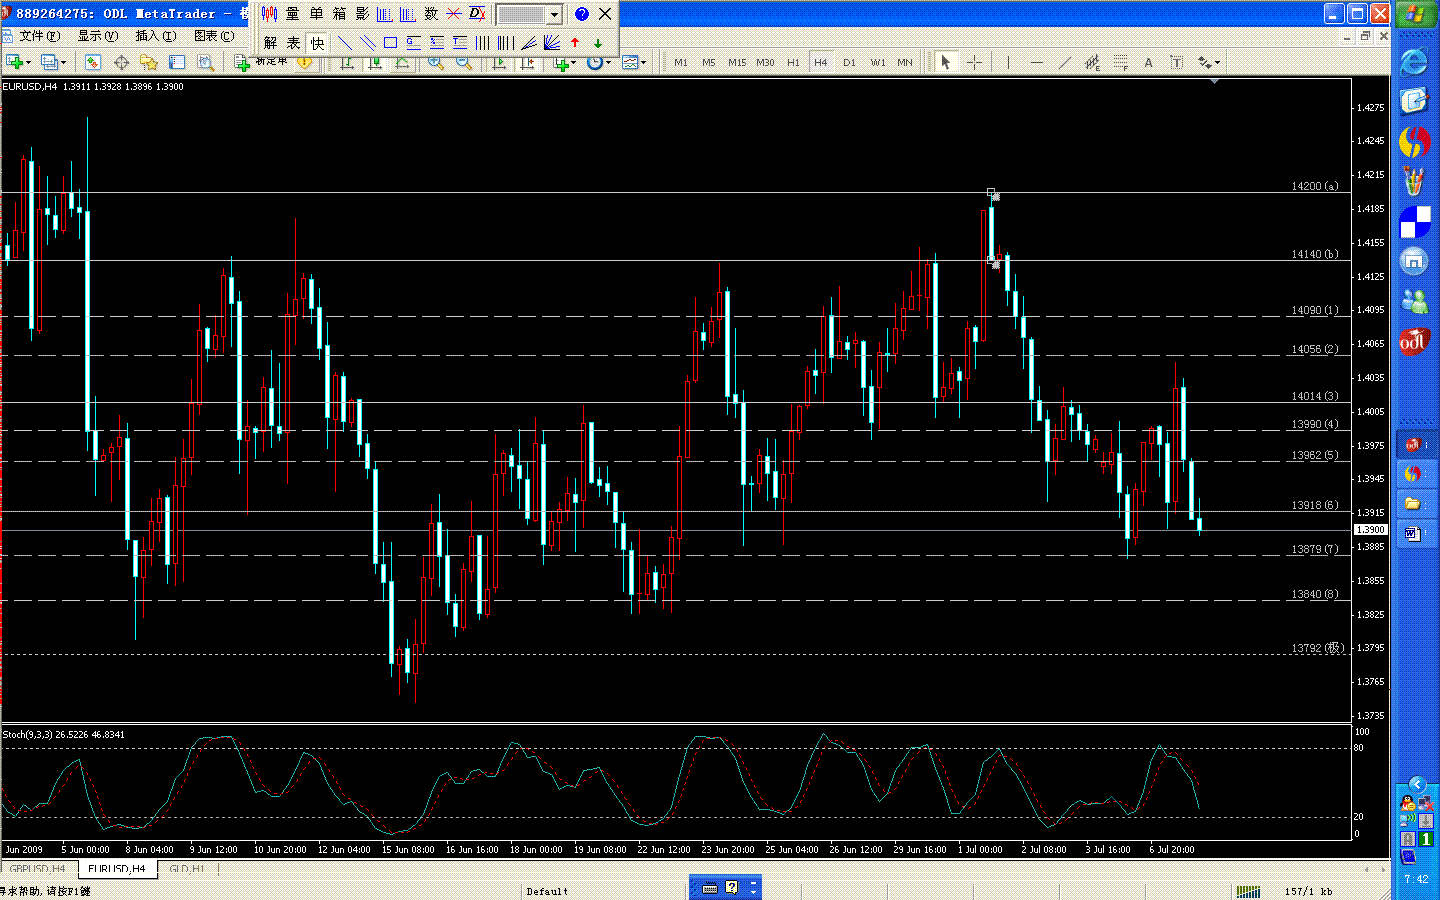1440x900 pixels.
Task: Draw a horizontal line on chart
Action: [1036, 62]
